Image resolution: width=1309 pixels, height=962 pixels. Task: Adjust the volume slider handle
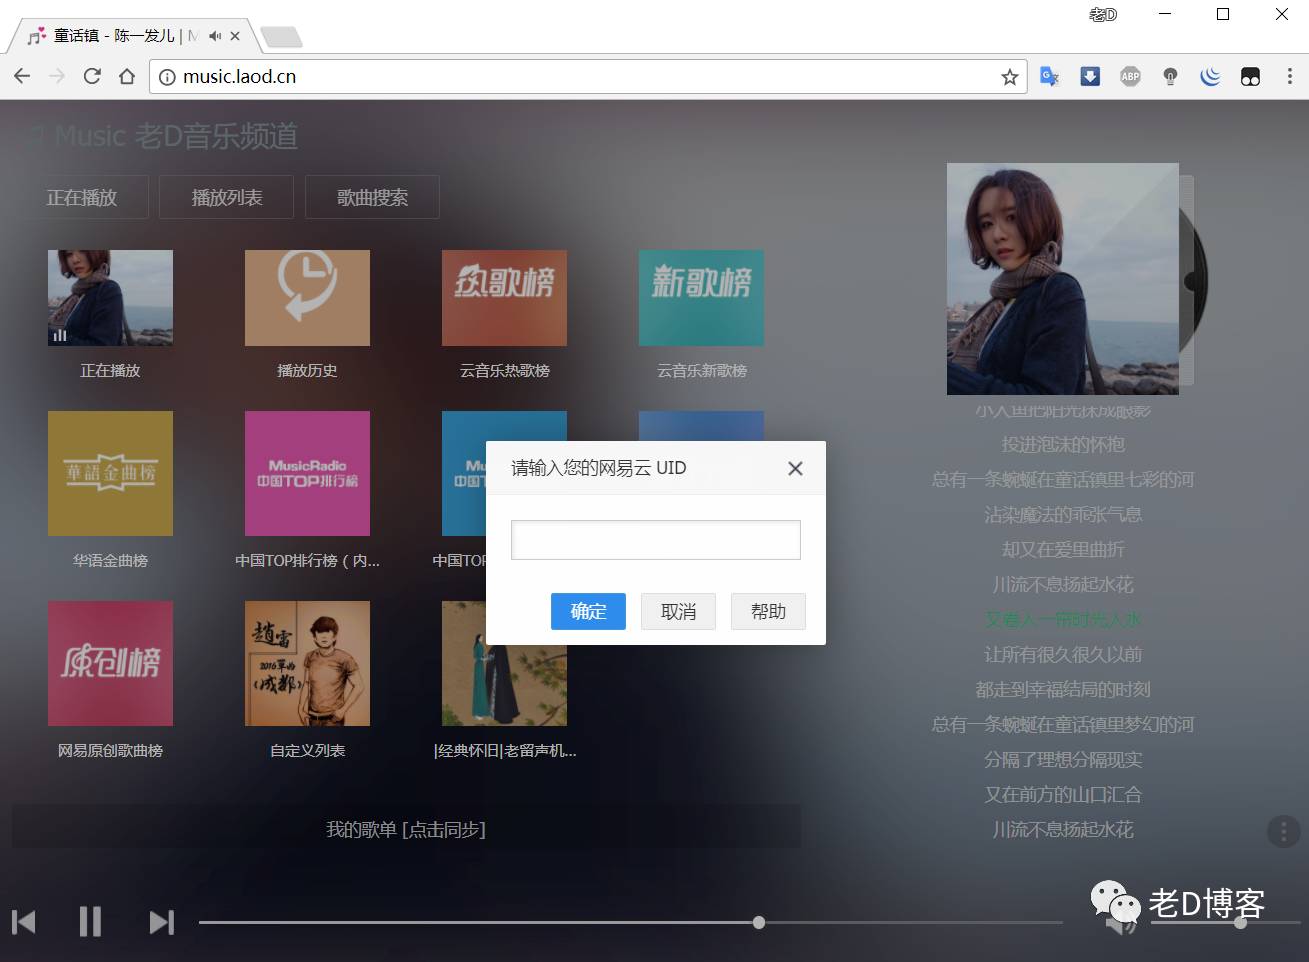(1240, 922)
